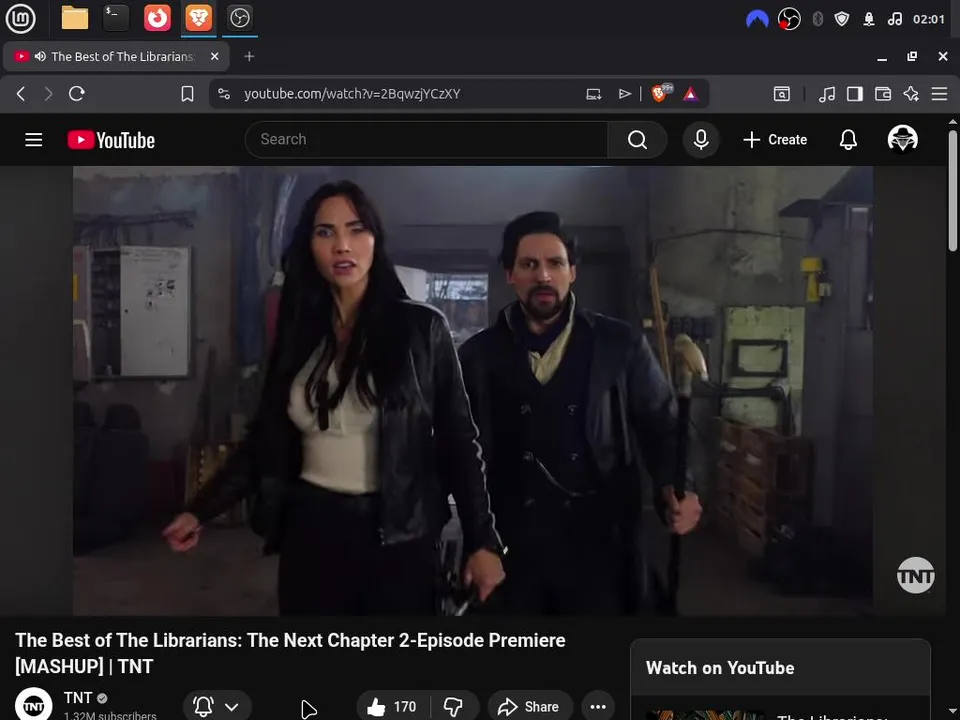Share this video

click(x=530, y=707)
